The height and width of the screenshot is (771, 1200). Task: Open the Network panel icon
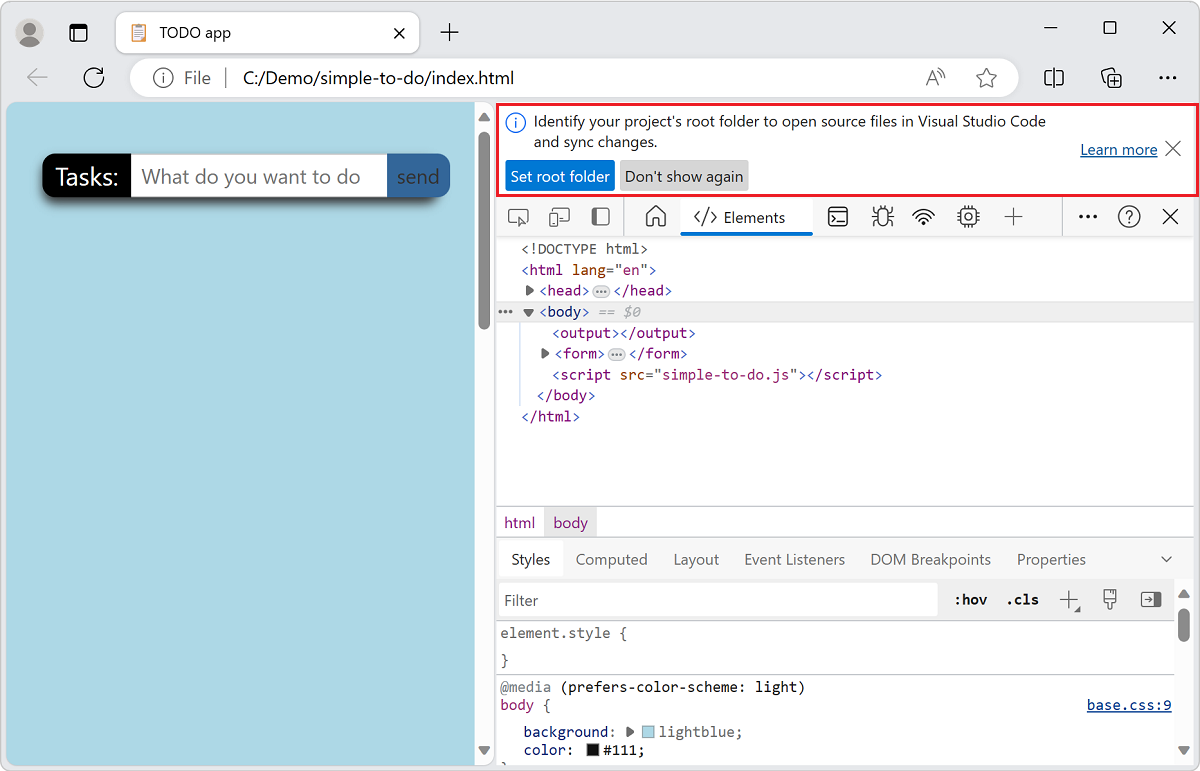coord(924,216)
